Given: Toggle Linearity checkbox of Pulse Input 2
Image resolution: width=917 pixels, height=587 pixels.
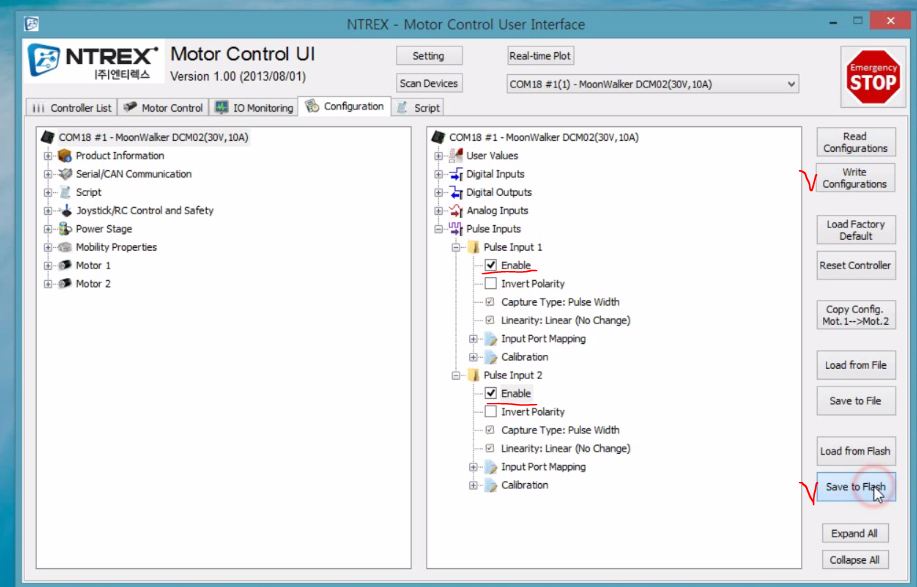Looking at the screenshot, I should coord(490,448).
